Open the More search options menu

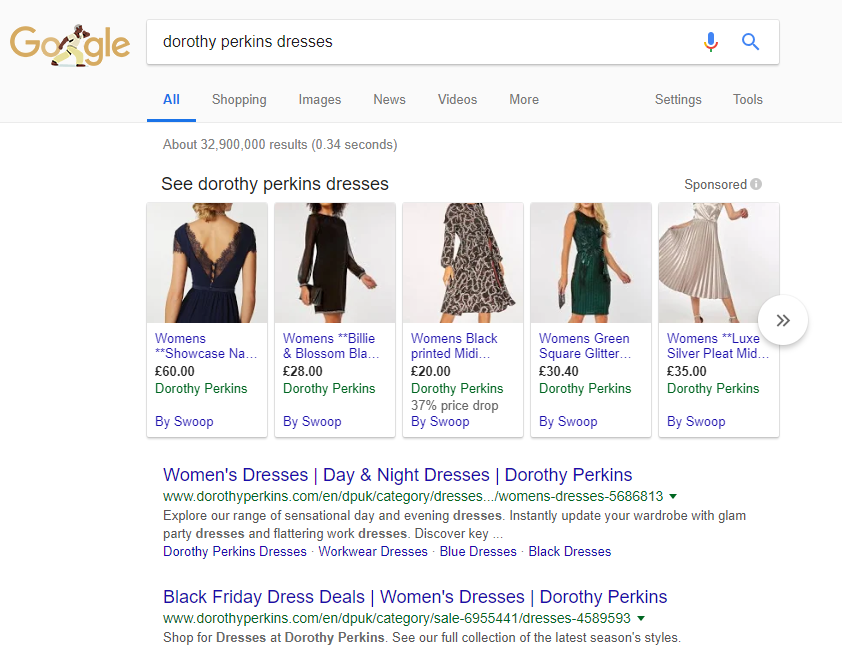pos(523,100)
